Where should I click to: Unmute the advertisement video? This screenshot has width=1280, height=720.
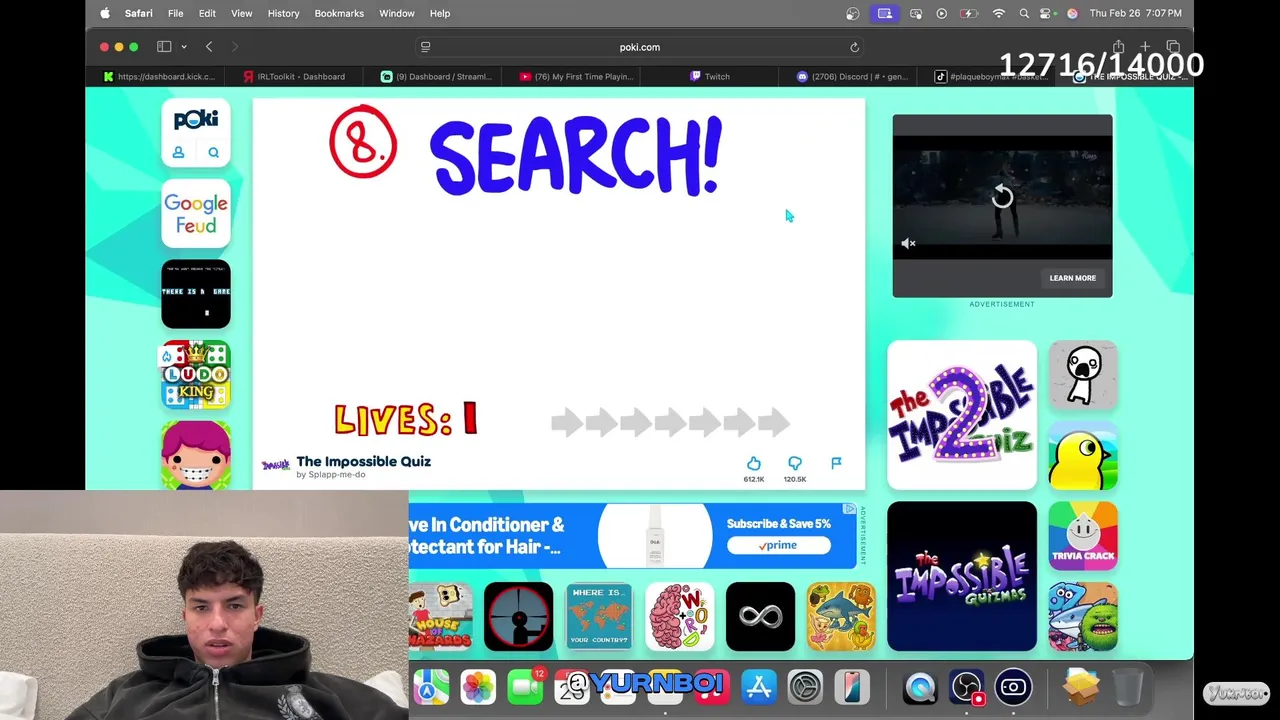tap(908, 243)
